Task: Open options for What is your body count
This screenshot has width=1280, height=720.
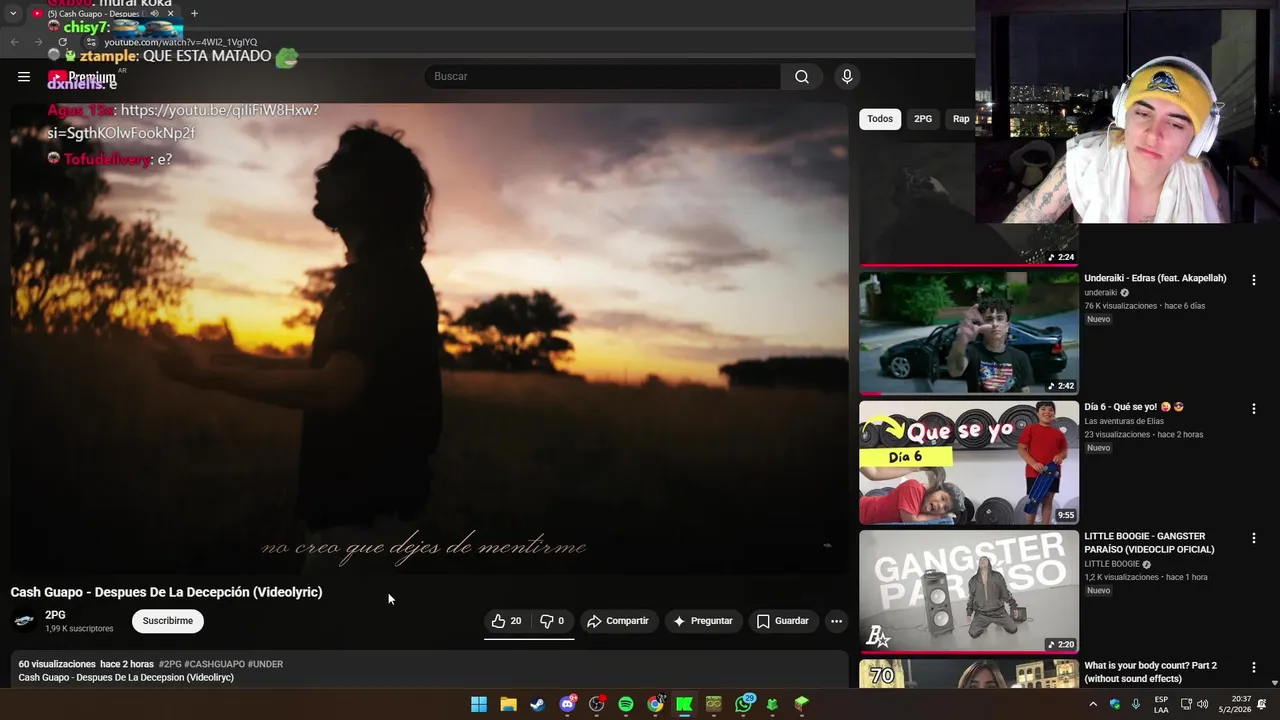Action: coord(1253,667)
